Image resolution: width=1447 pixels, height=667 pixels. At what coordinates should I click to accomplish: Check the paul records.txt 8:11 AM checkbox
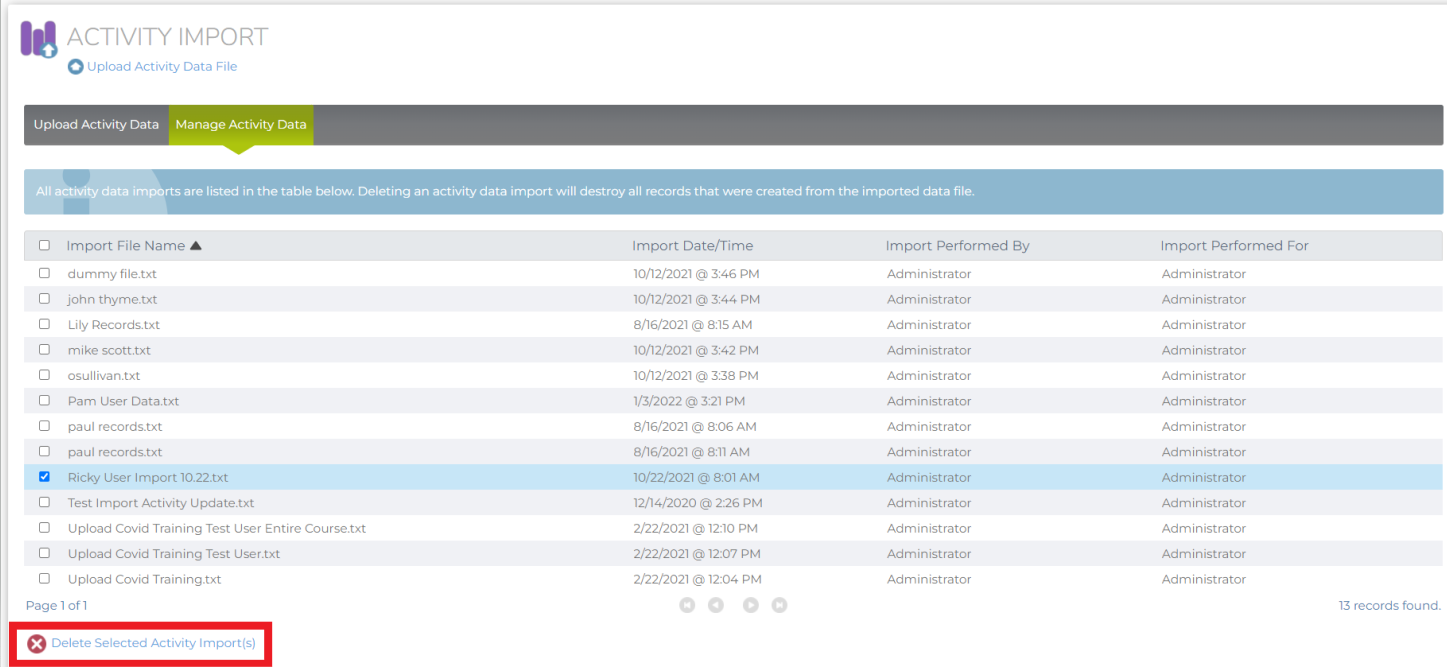click(x=44, y=451)
